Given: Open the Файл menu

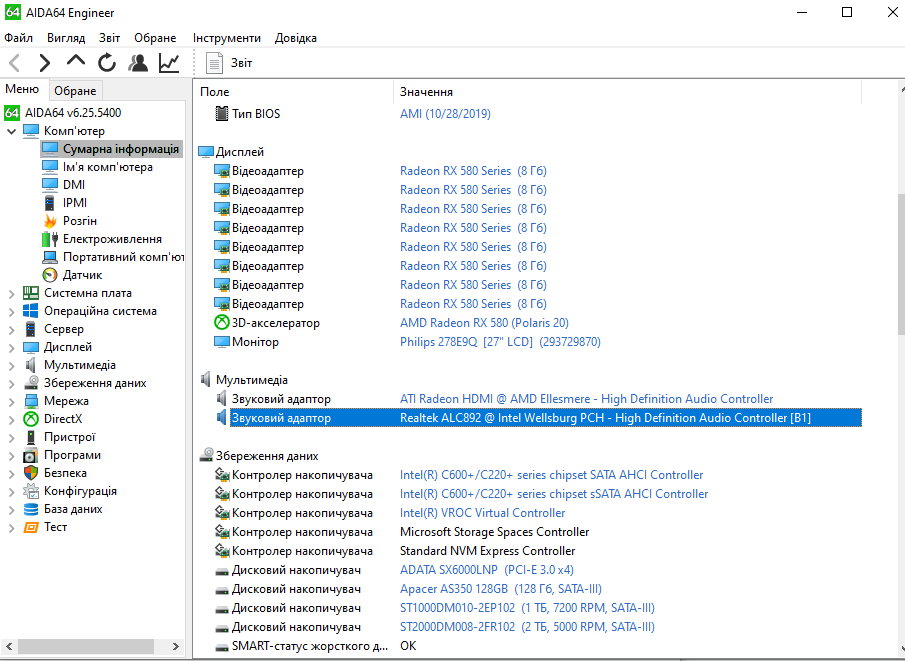Looking at the screenshot, I should tap(18, 38).
